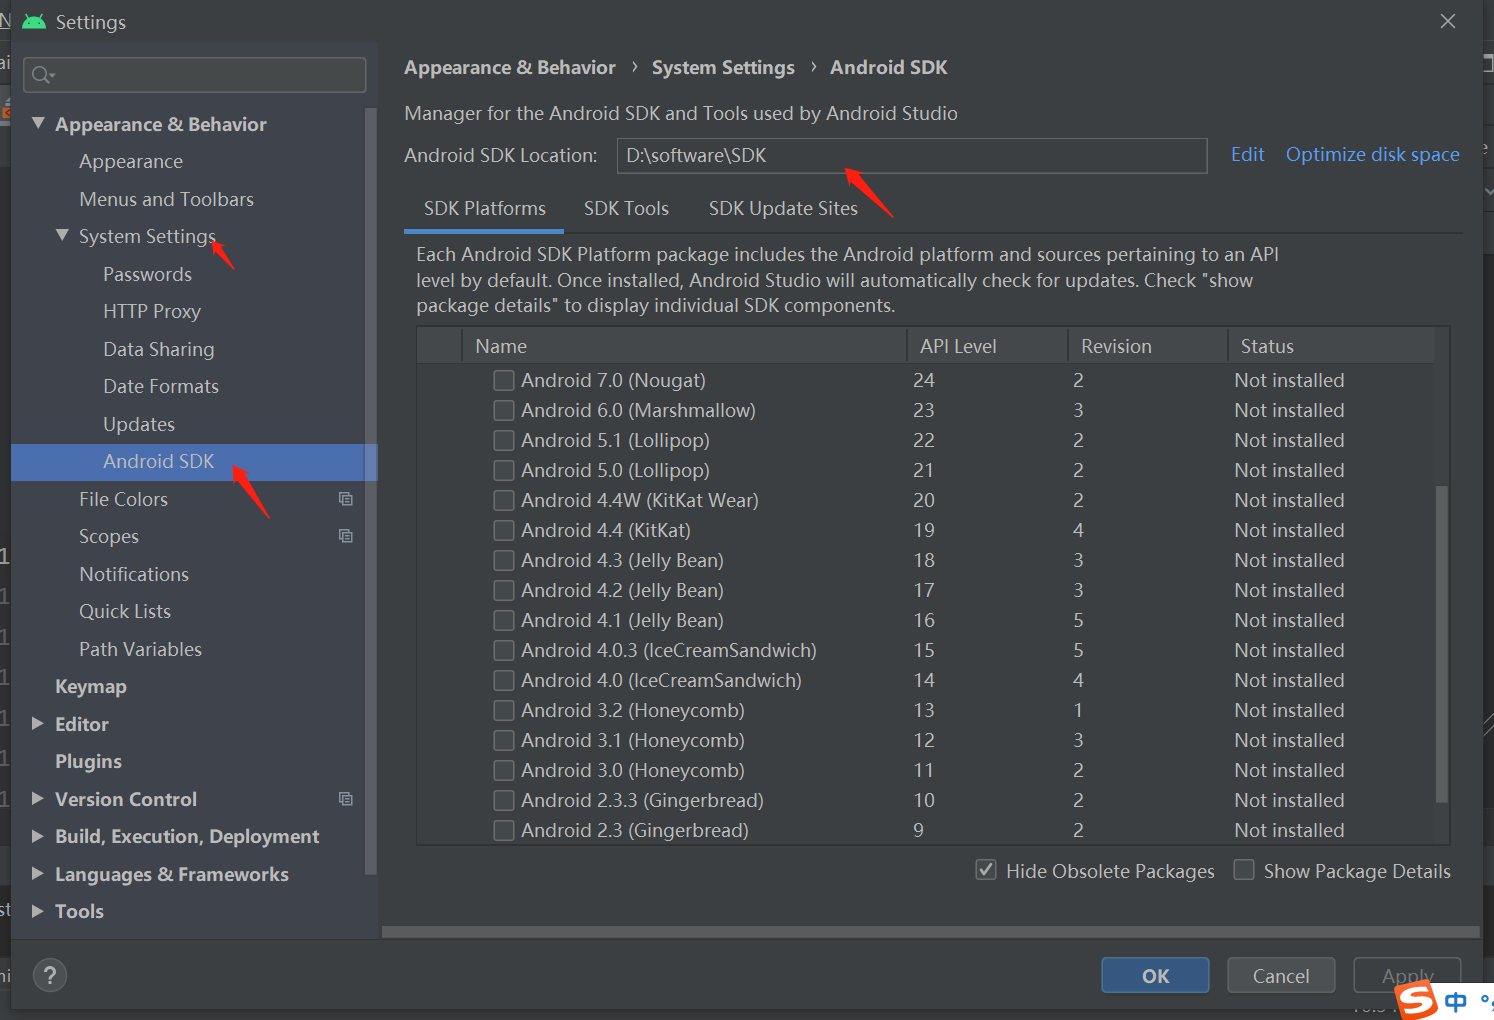Viewport: 1494px width, 1020px height.
Task: Check the Android 5.1 (Lollipop) checkbox
Action: [504, 440]
